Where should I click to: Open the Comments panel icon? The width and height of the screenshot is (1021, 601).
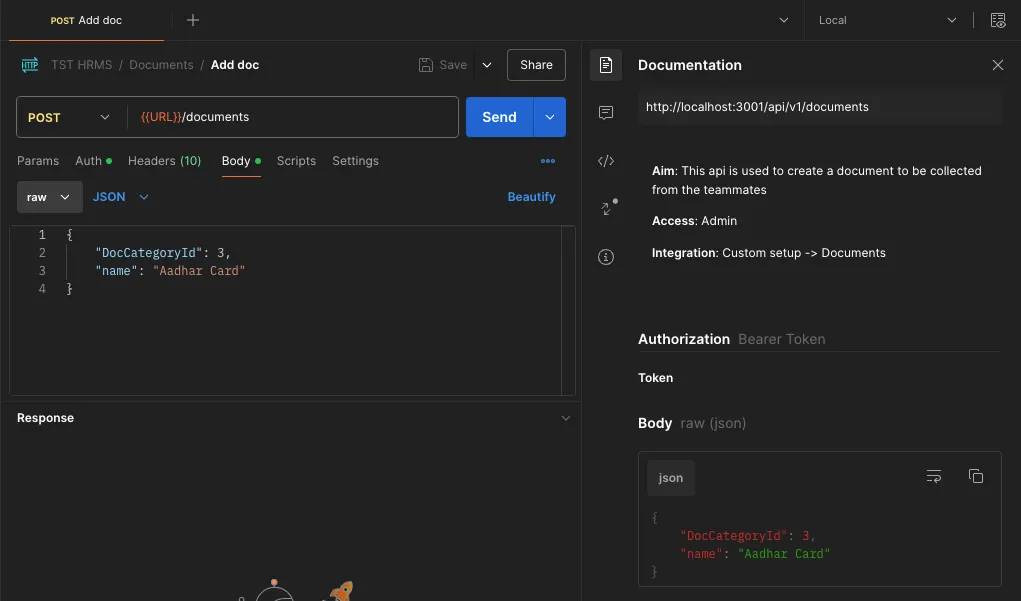coord(606,112)
